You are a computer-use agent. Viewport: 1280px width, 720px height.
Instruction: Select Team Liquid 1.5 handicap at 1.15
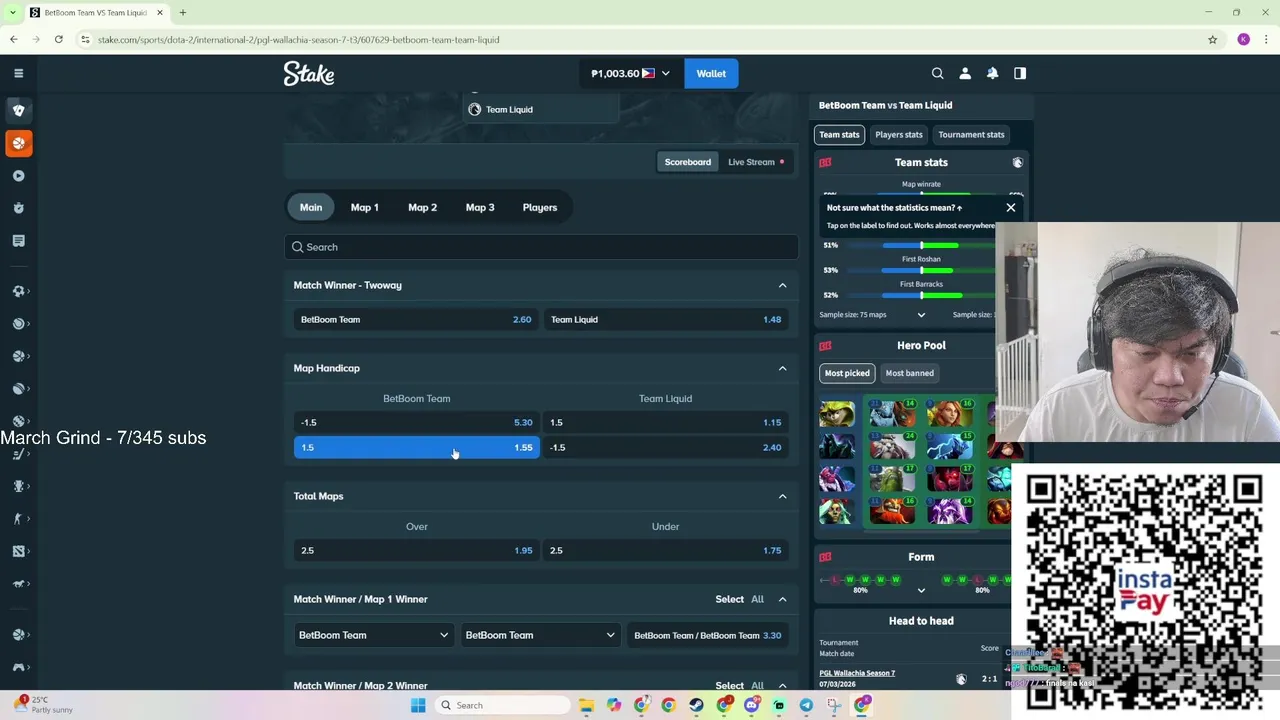[x=666, y=422]
